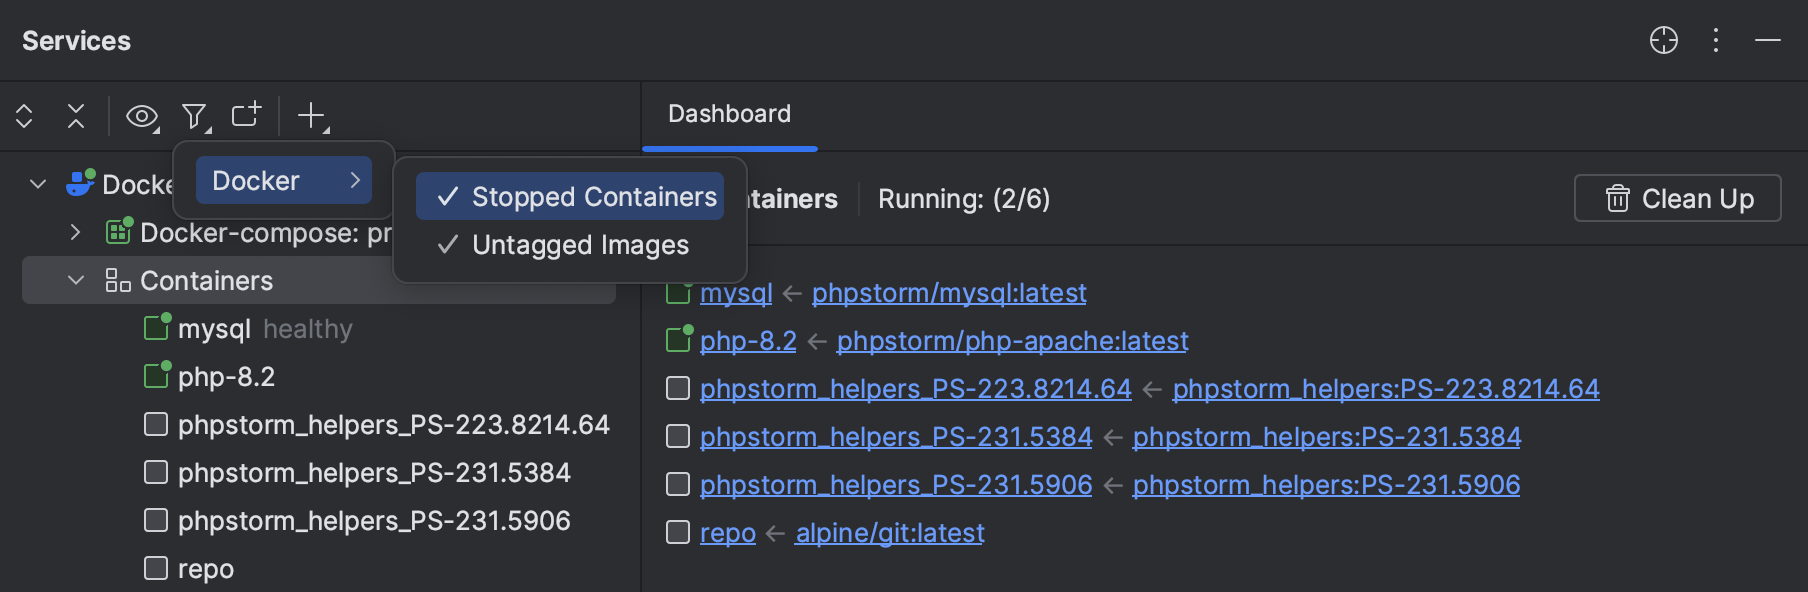The height and width of the screenshot is (592, 1808).
Task: Open the View Options eye icon
Action: click(141, 116)
